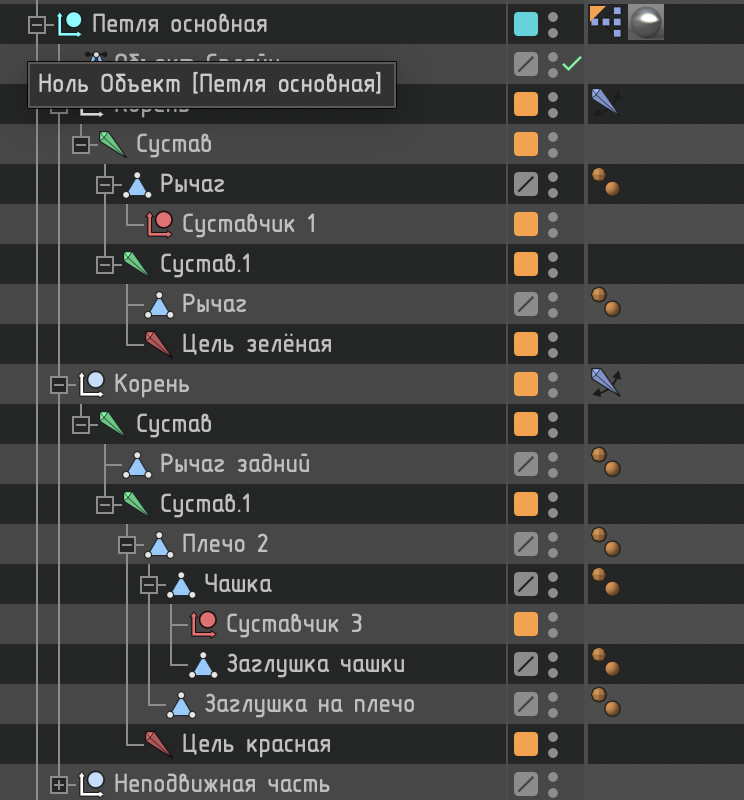Collapse the Чашка branch
The height and width of the screenshot is (800, 744).
[x=149, y=584]
